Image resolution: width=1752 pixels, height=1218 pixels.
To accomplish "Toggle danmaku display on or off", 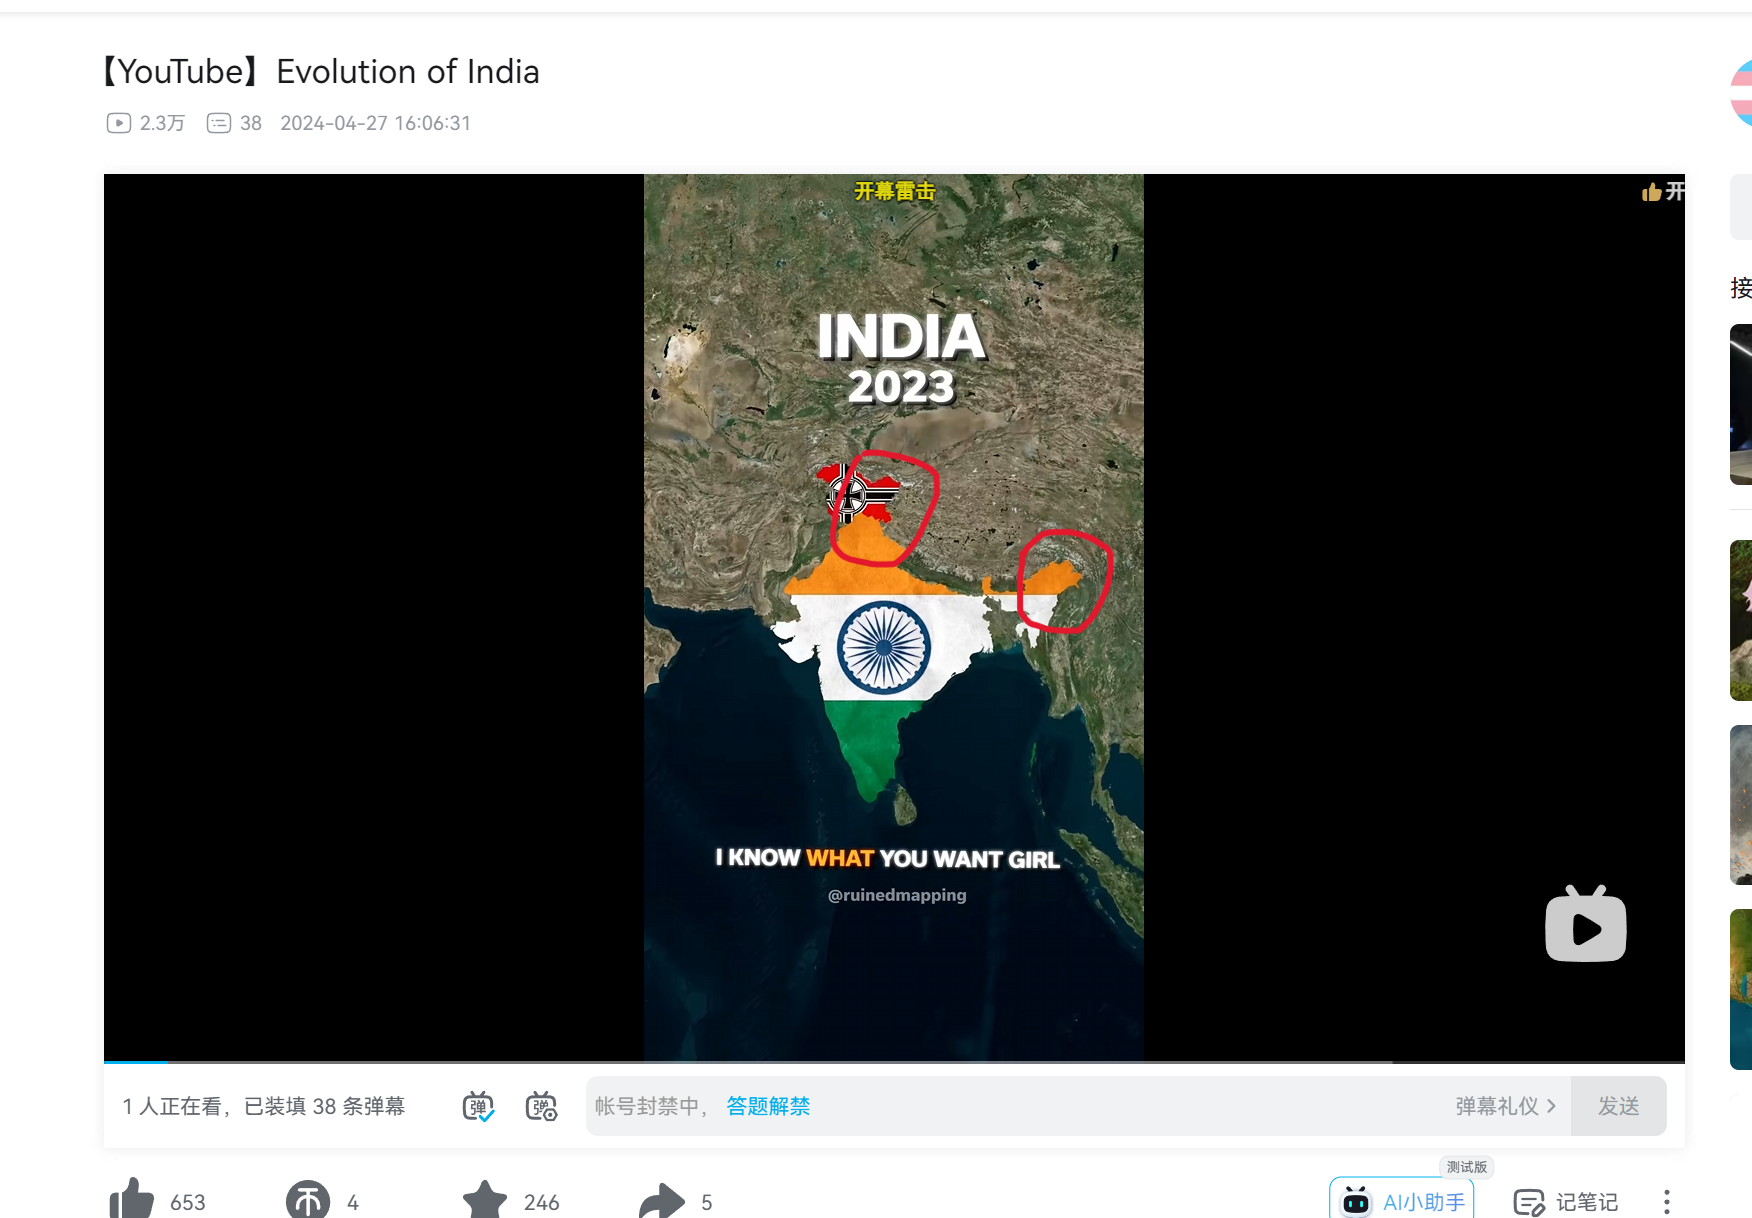I will coord(478,1106).
